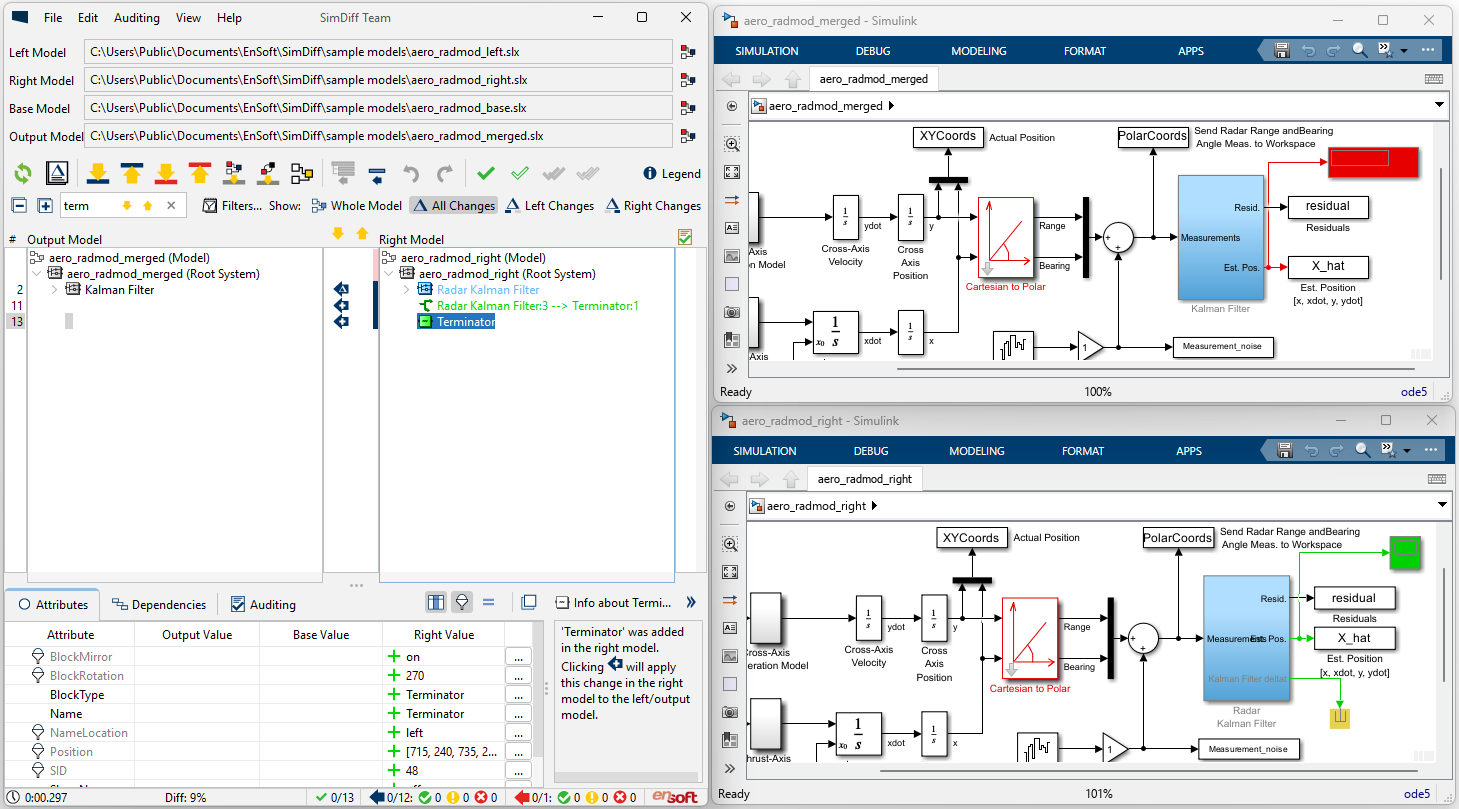
Task: Open the File menu in SimDiff
Action: [53, 18]
